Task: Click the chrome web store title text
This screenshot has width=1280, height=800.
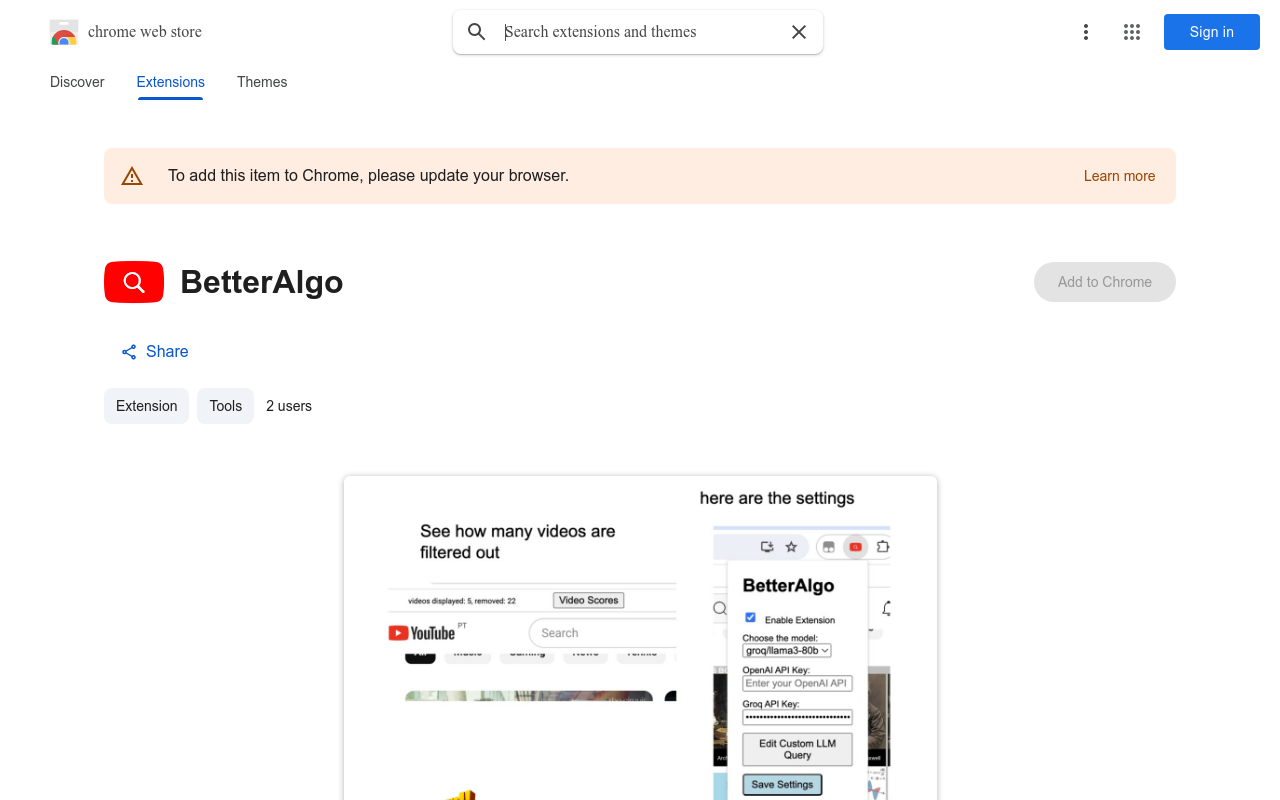Action: click(145, 32)
